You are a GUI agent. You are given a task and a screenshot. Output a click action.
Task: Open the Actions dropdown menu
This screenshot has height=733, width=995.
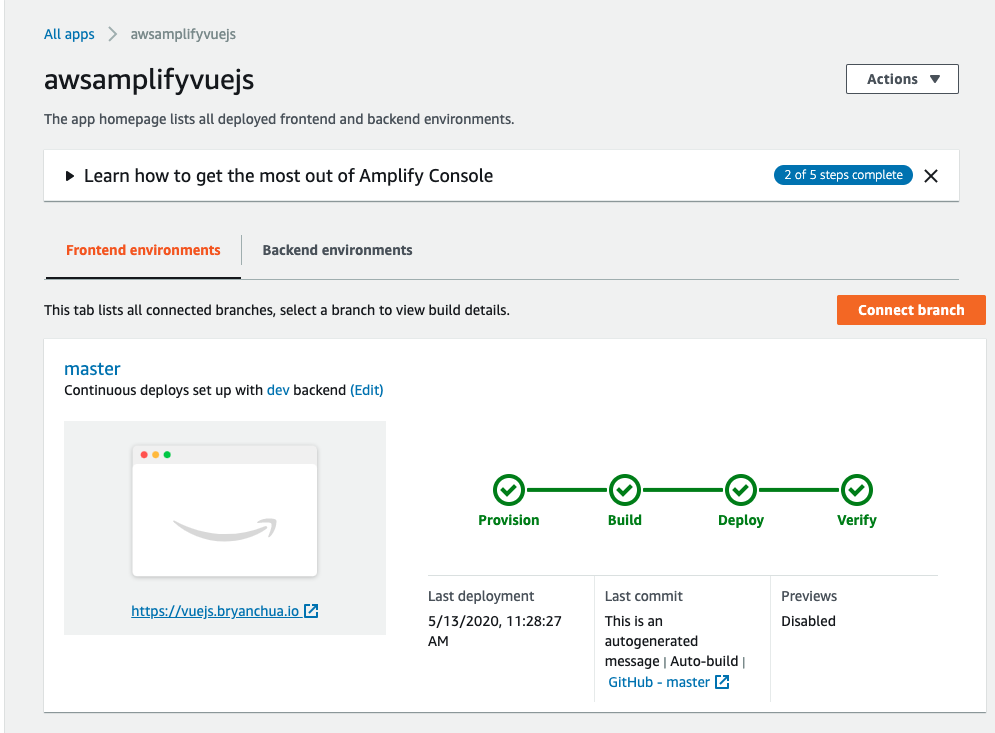pyautogui.click(x=902, y=79)
